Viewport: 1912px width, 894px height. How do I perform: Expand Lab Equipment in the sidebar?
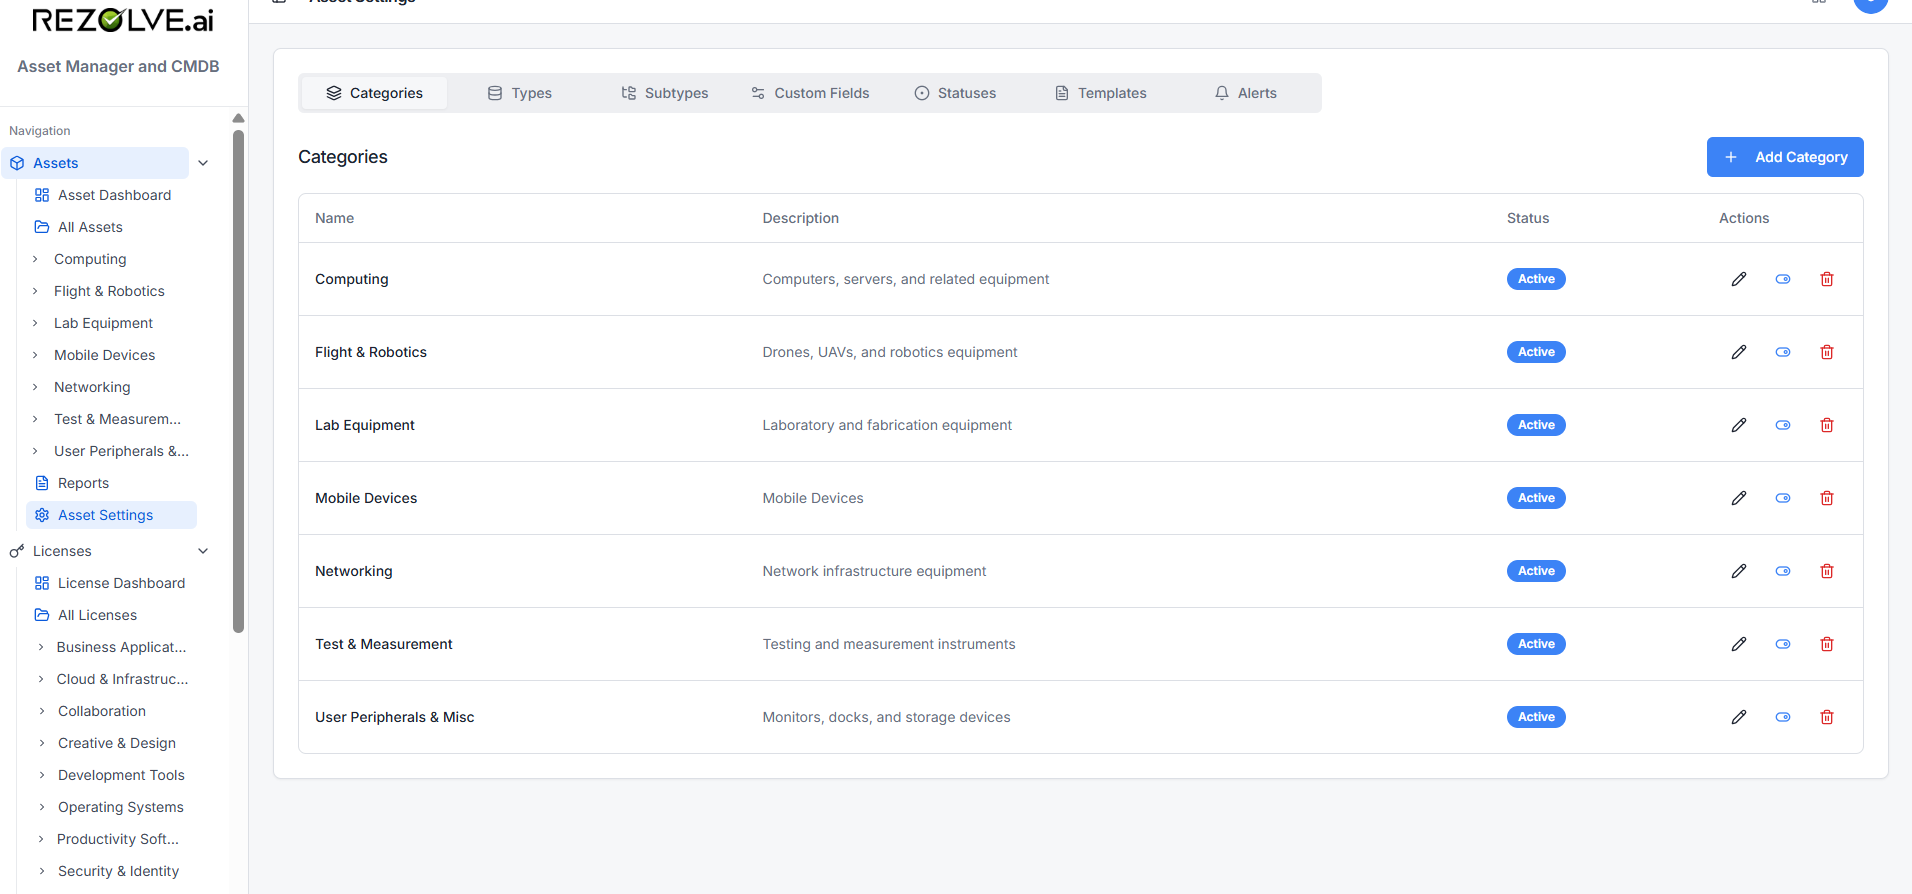pyautogui.click(x=35, y=323)
